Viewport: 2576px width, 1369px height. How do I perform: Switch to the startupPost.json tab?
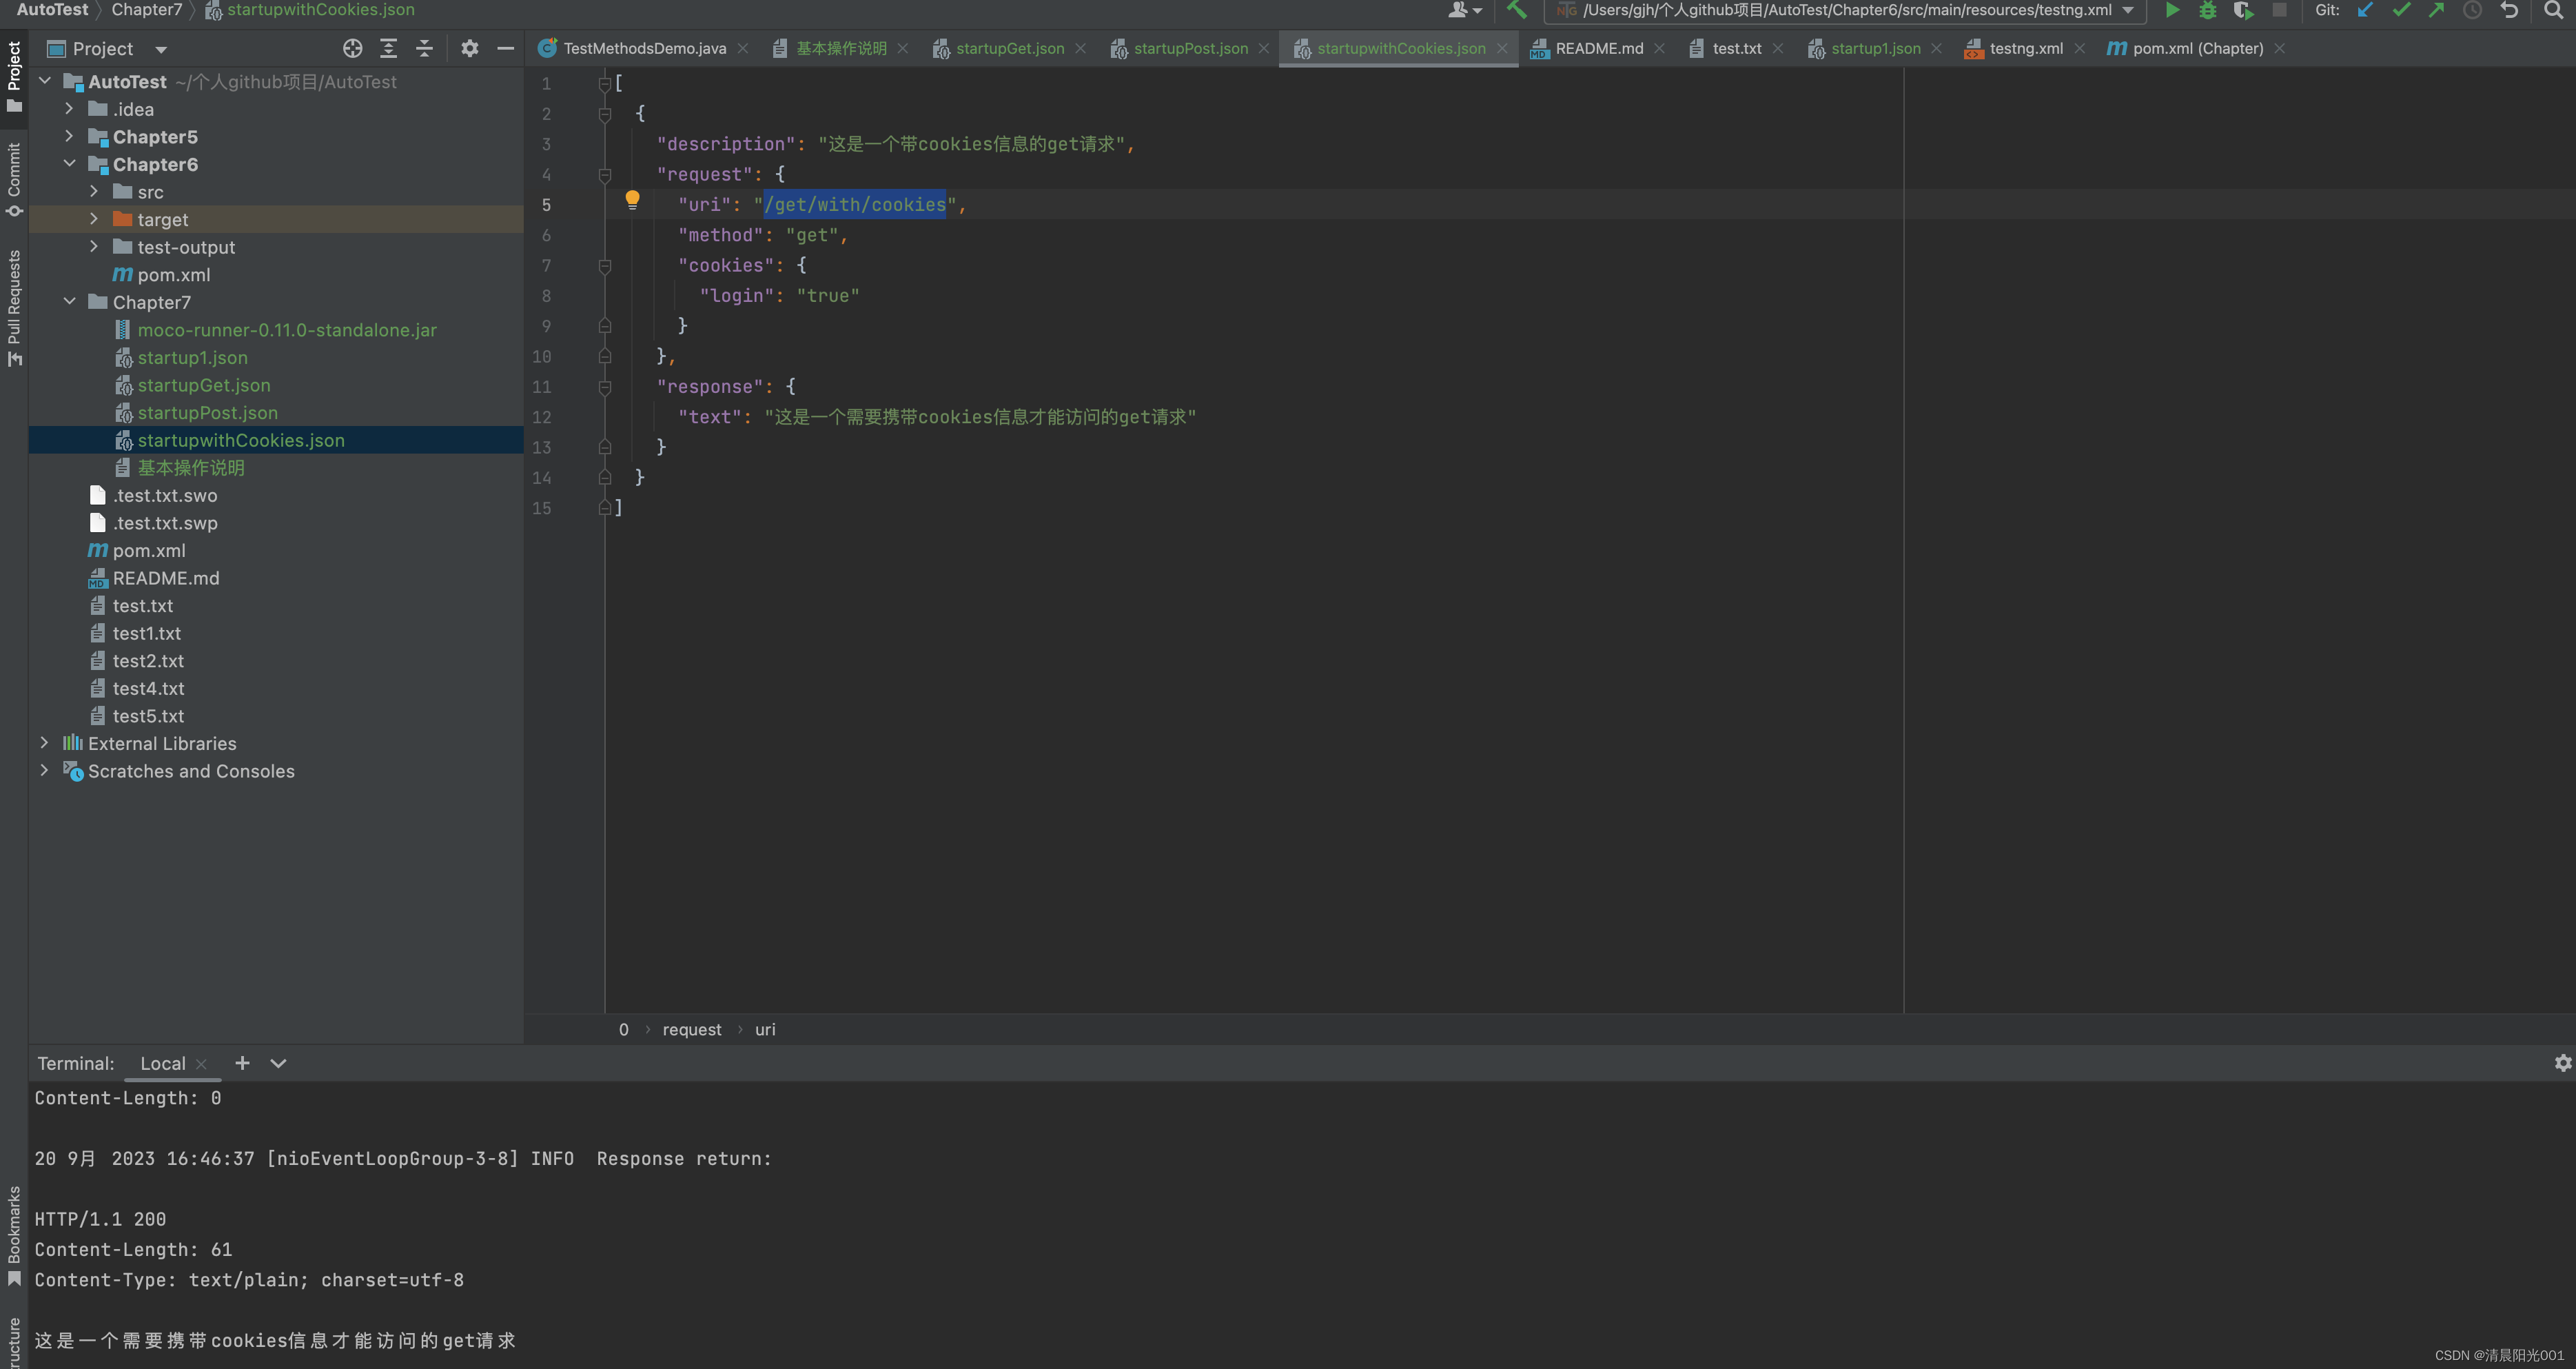coord(1190,48)
